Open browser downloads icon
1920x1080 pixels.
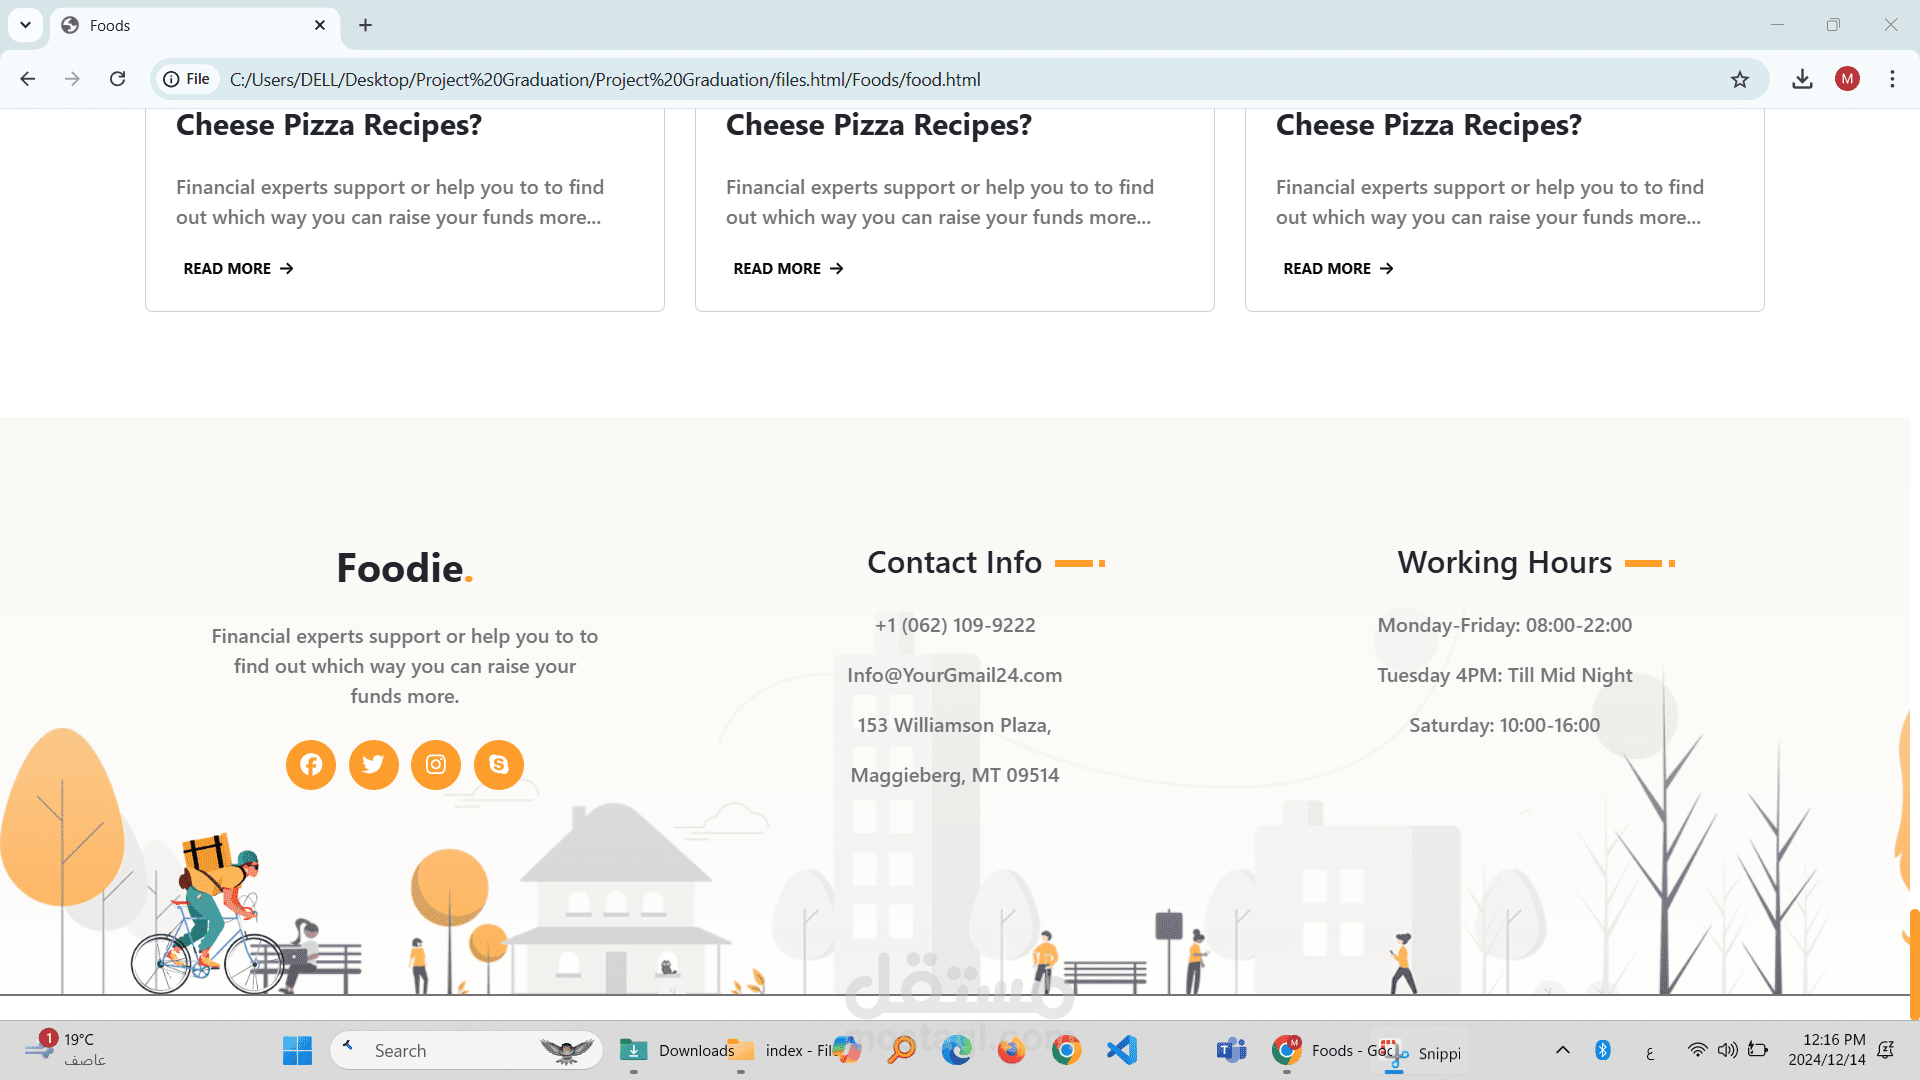pyautogui.click(x=1802, y=79)
